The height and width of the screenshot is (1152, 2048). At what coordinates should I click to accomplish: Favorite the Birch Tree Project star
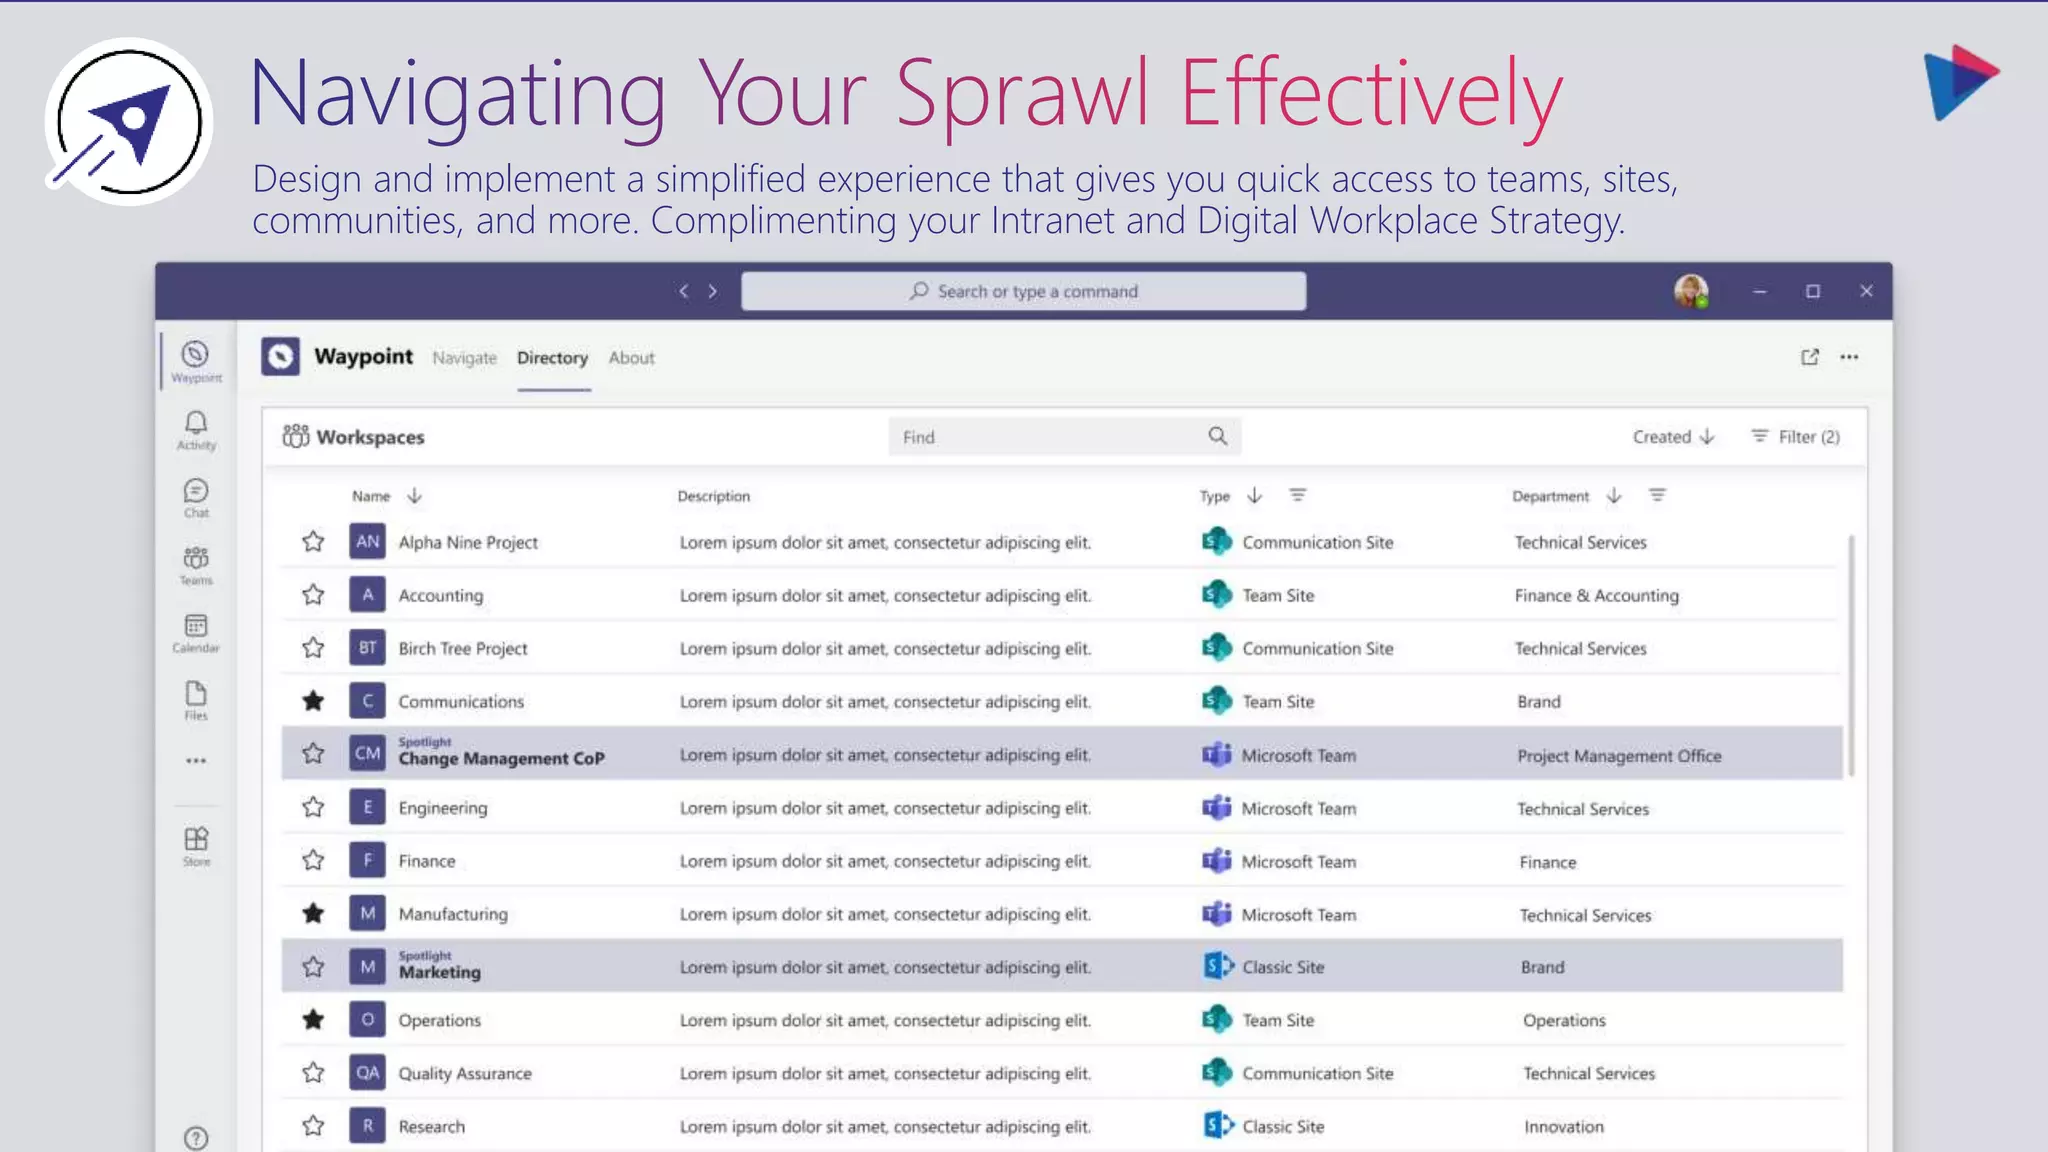click(313, 648)
